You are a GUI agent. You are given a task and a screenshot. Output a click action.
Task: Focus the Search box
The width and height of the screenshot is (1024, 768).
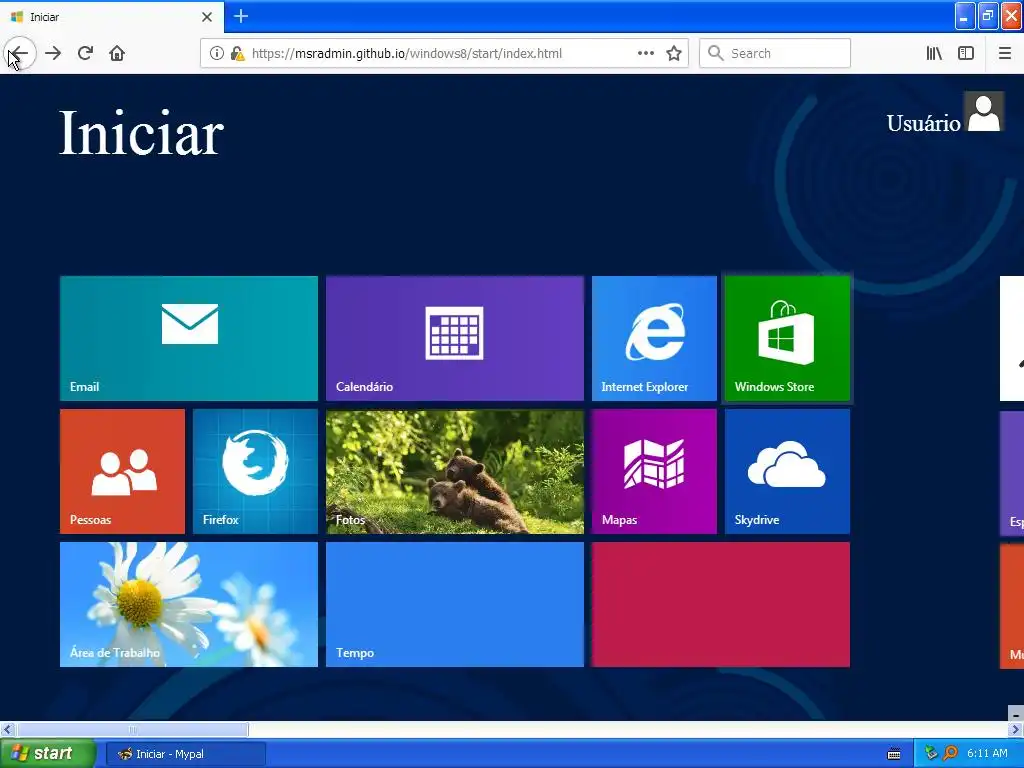click(x=775, y=54)
